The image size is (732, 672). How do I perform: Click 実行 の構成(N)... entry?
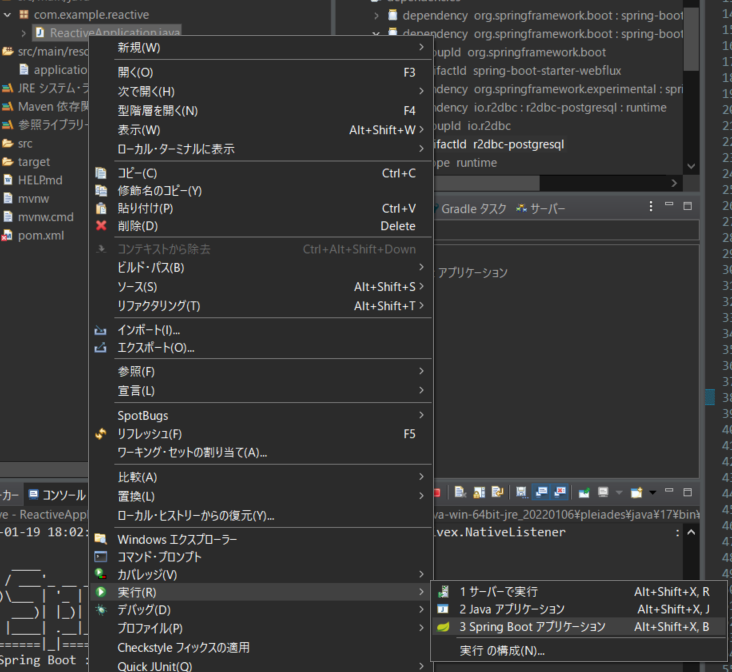pyautogui.click(x=578, y=651)
